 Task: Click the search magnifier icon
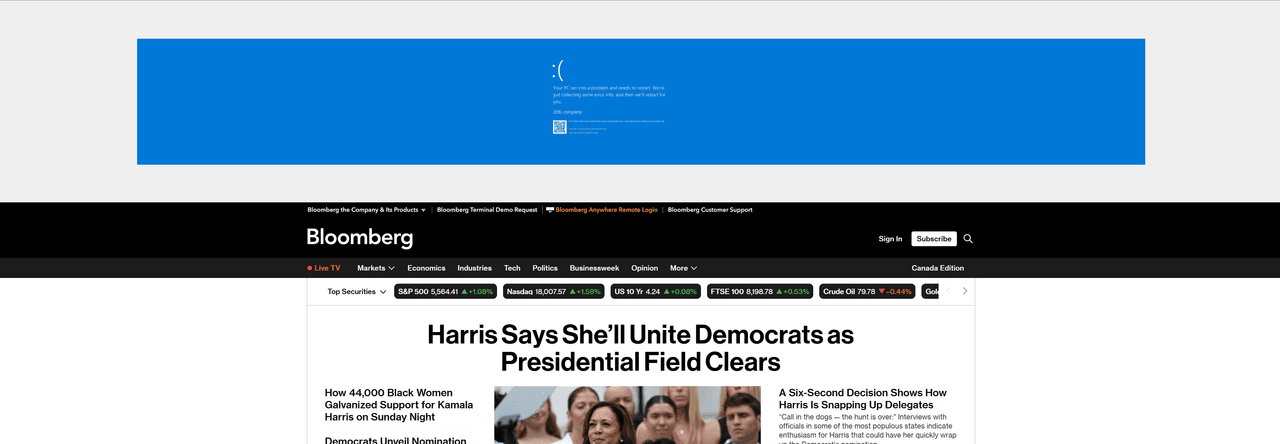[x=968, y=239]
